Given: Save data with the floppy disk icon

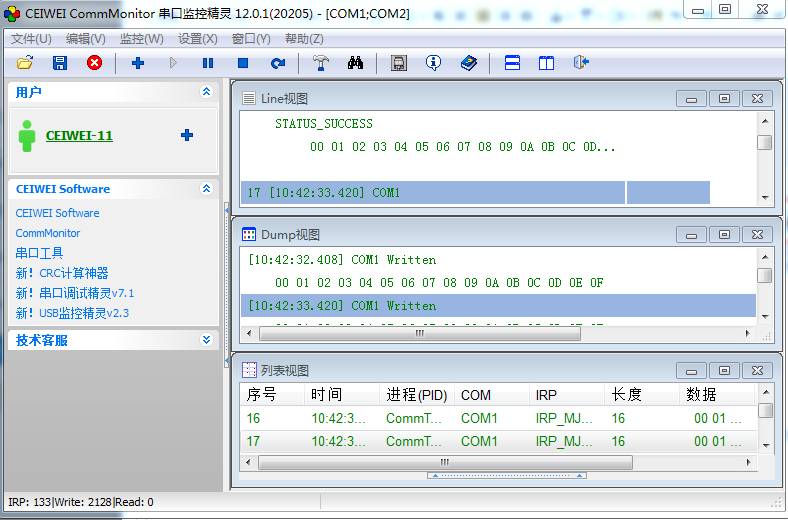Looking at the screenshot, I should [60, 63].
